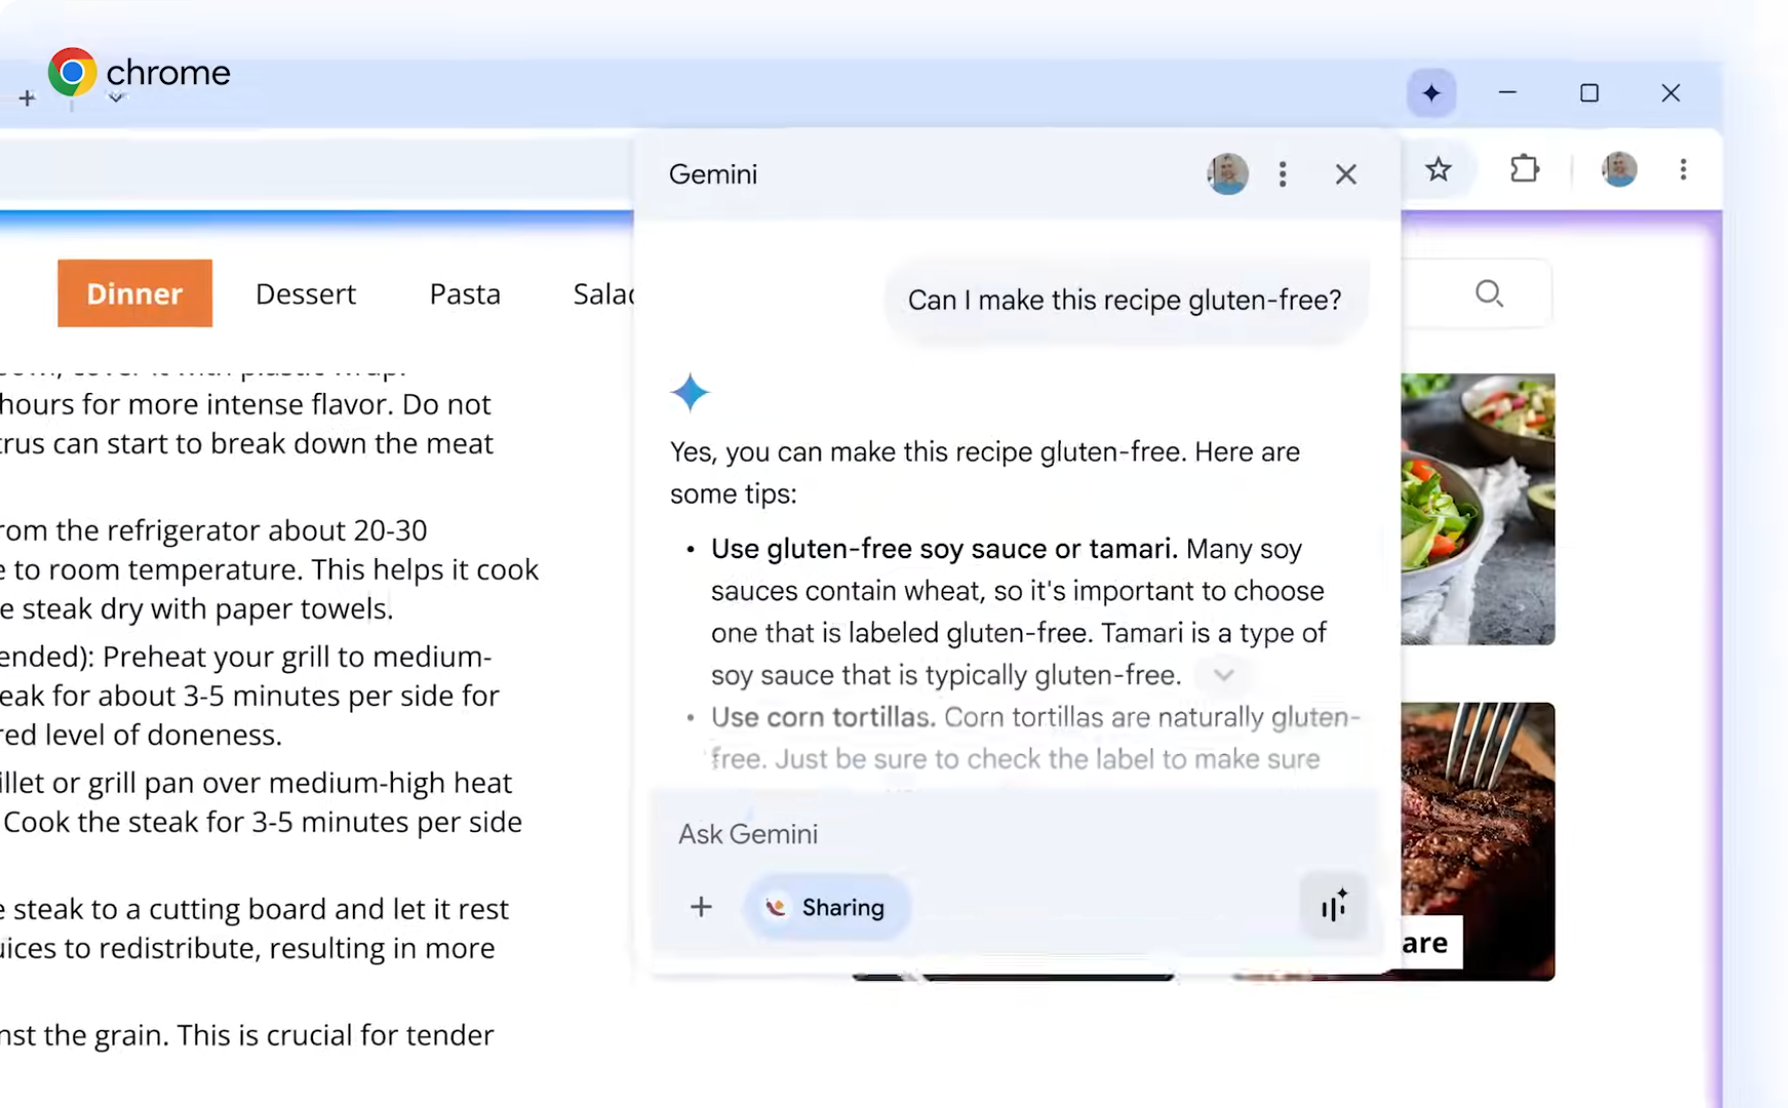Open the Gemini three-dot options menu
Image resolution: width=1788 pixels, height=1108 pixels.
[1282, 173]
